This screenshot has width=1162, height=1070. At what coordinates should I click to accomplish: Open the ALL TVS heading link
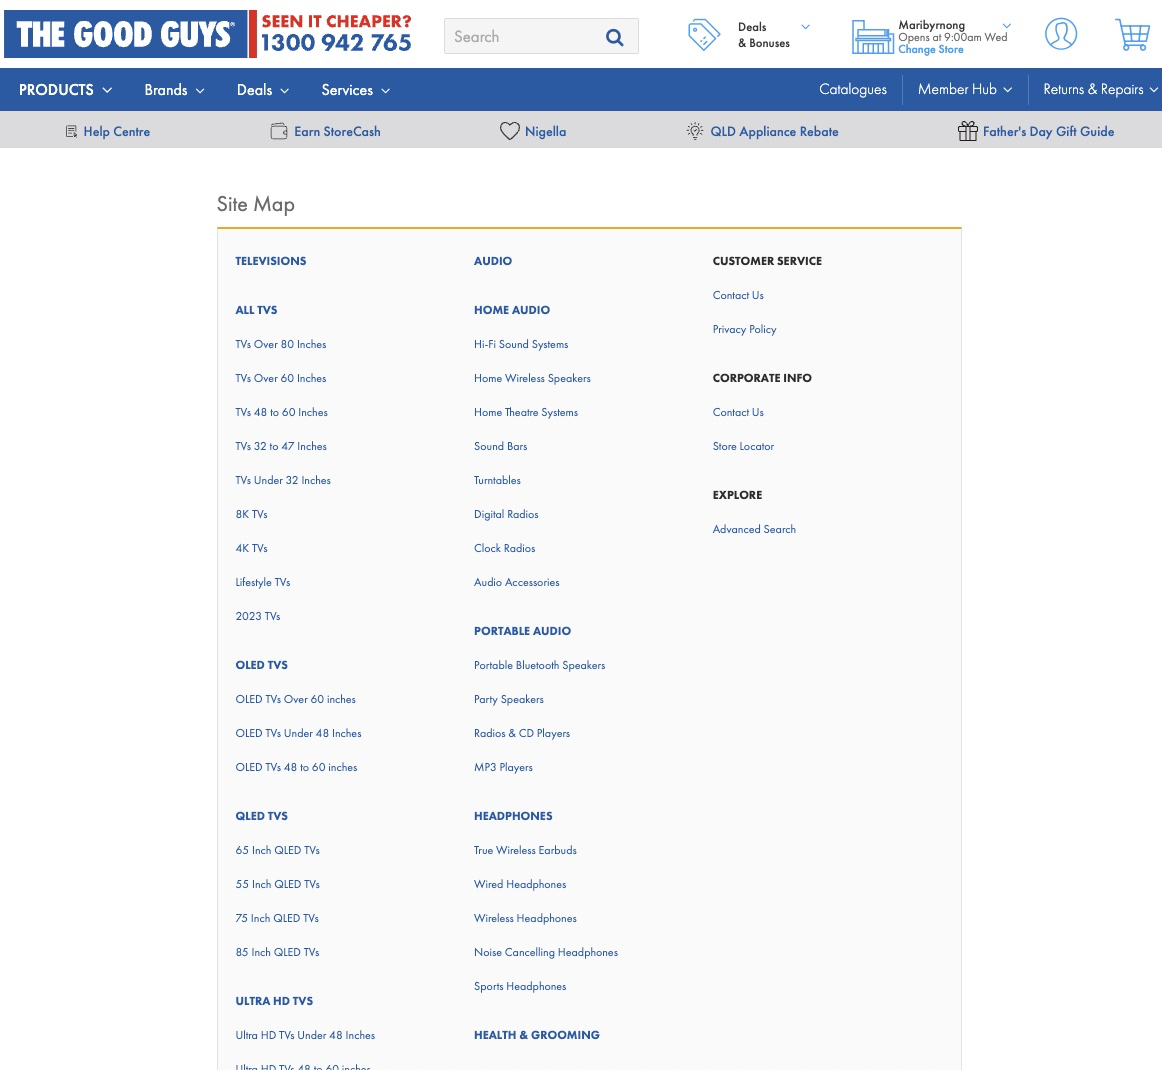coord(256,310)
